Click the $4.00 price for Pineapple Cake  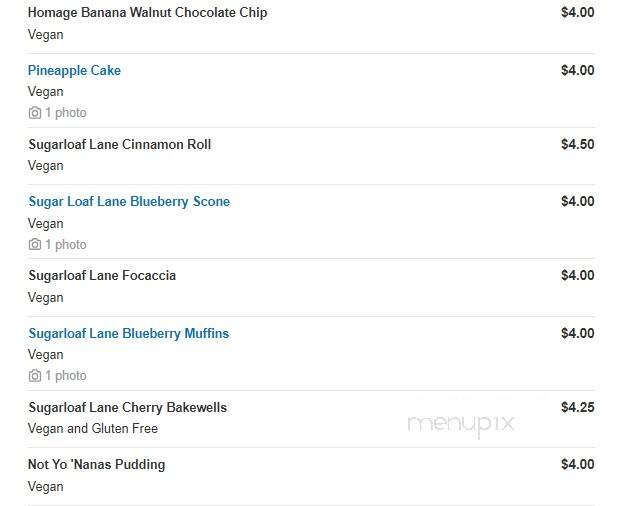point(577,70)
